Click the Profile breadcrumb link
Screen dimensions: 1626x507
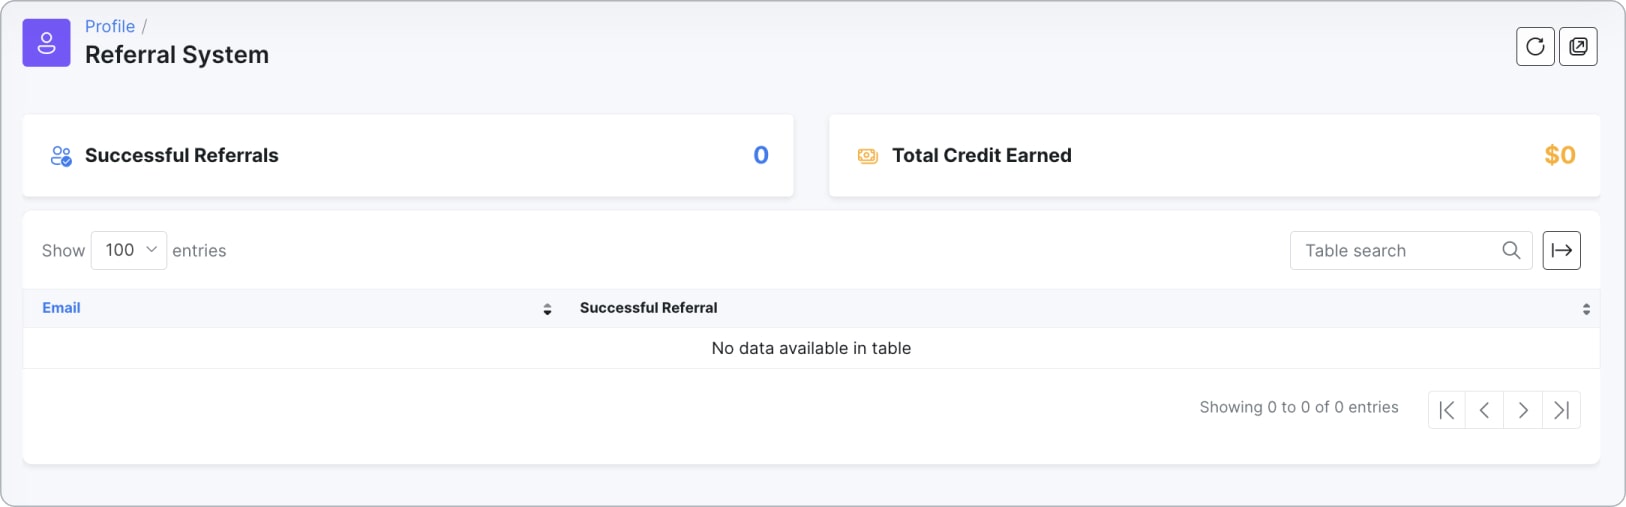click(110, 26)
